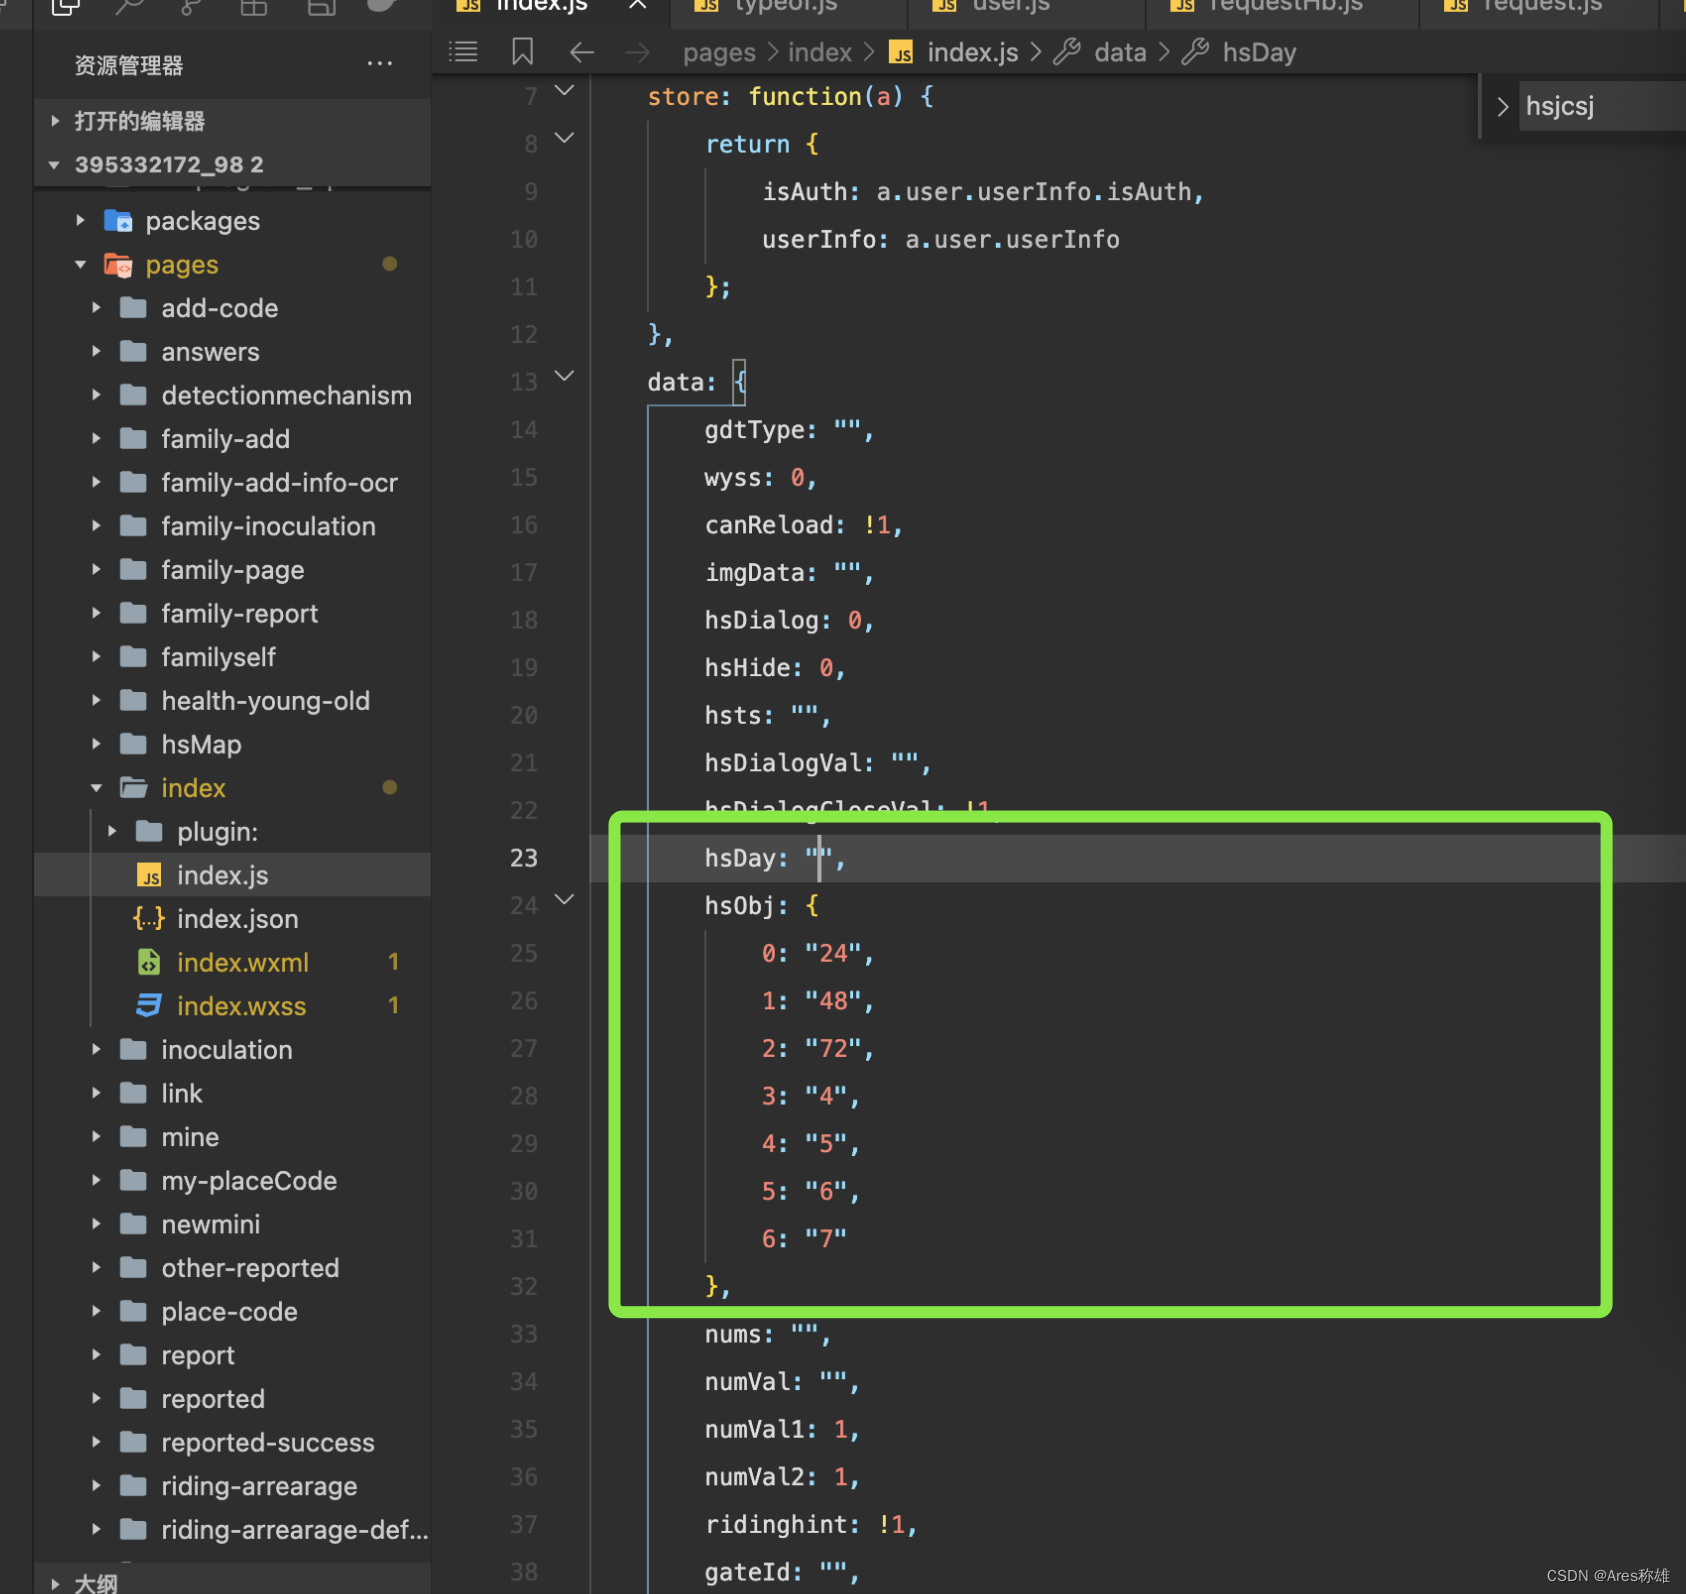Click the pages breadcrumb
The height and width of the screenshot is (1594, 1686).
[x=719, y=53]
